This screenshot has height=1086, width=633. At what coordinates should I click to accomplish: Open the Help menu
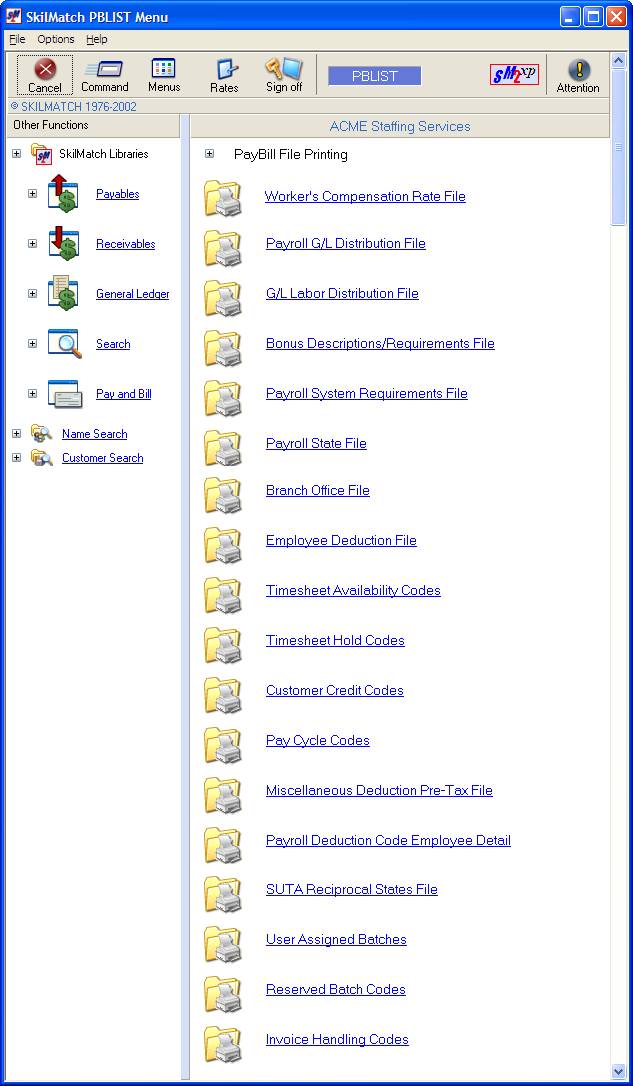tap(97, 39)
